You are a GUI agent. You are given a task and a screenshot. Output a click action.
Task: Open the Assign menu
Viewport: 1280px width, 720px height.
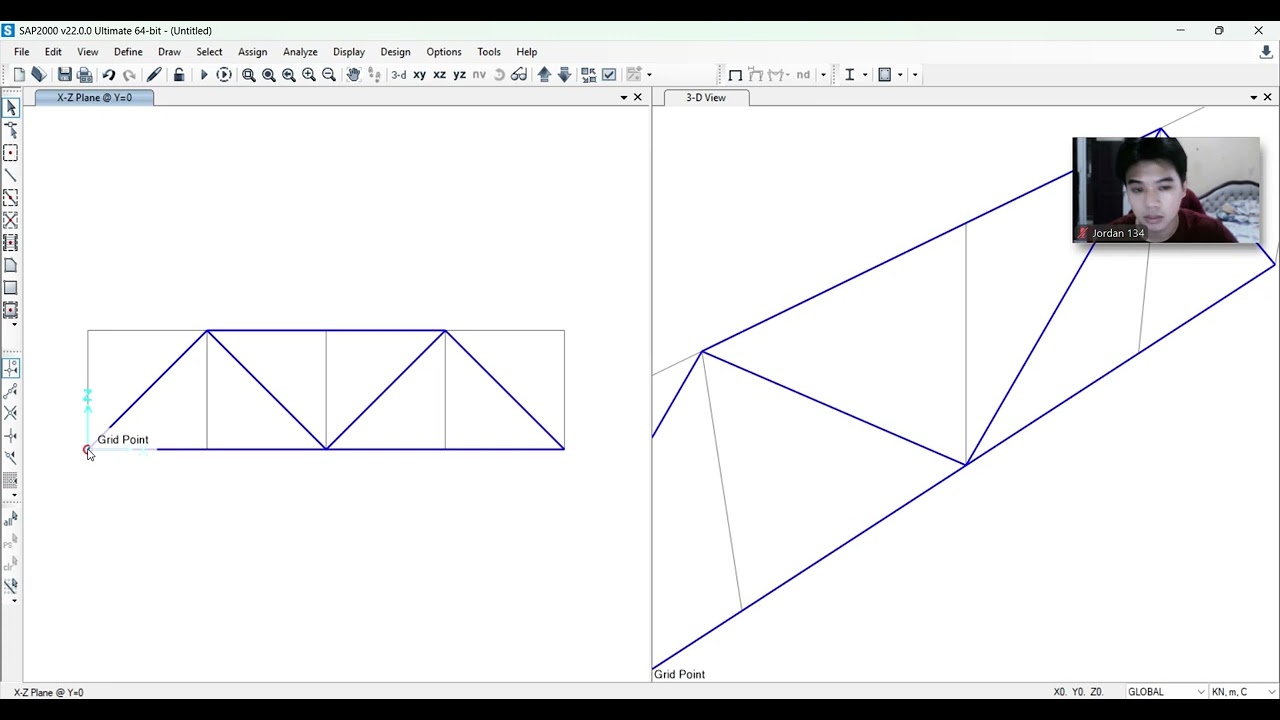tap(252, 52)
